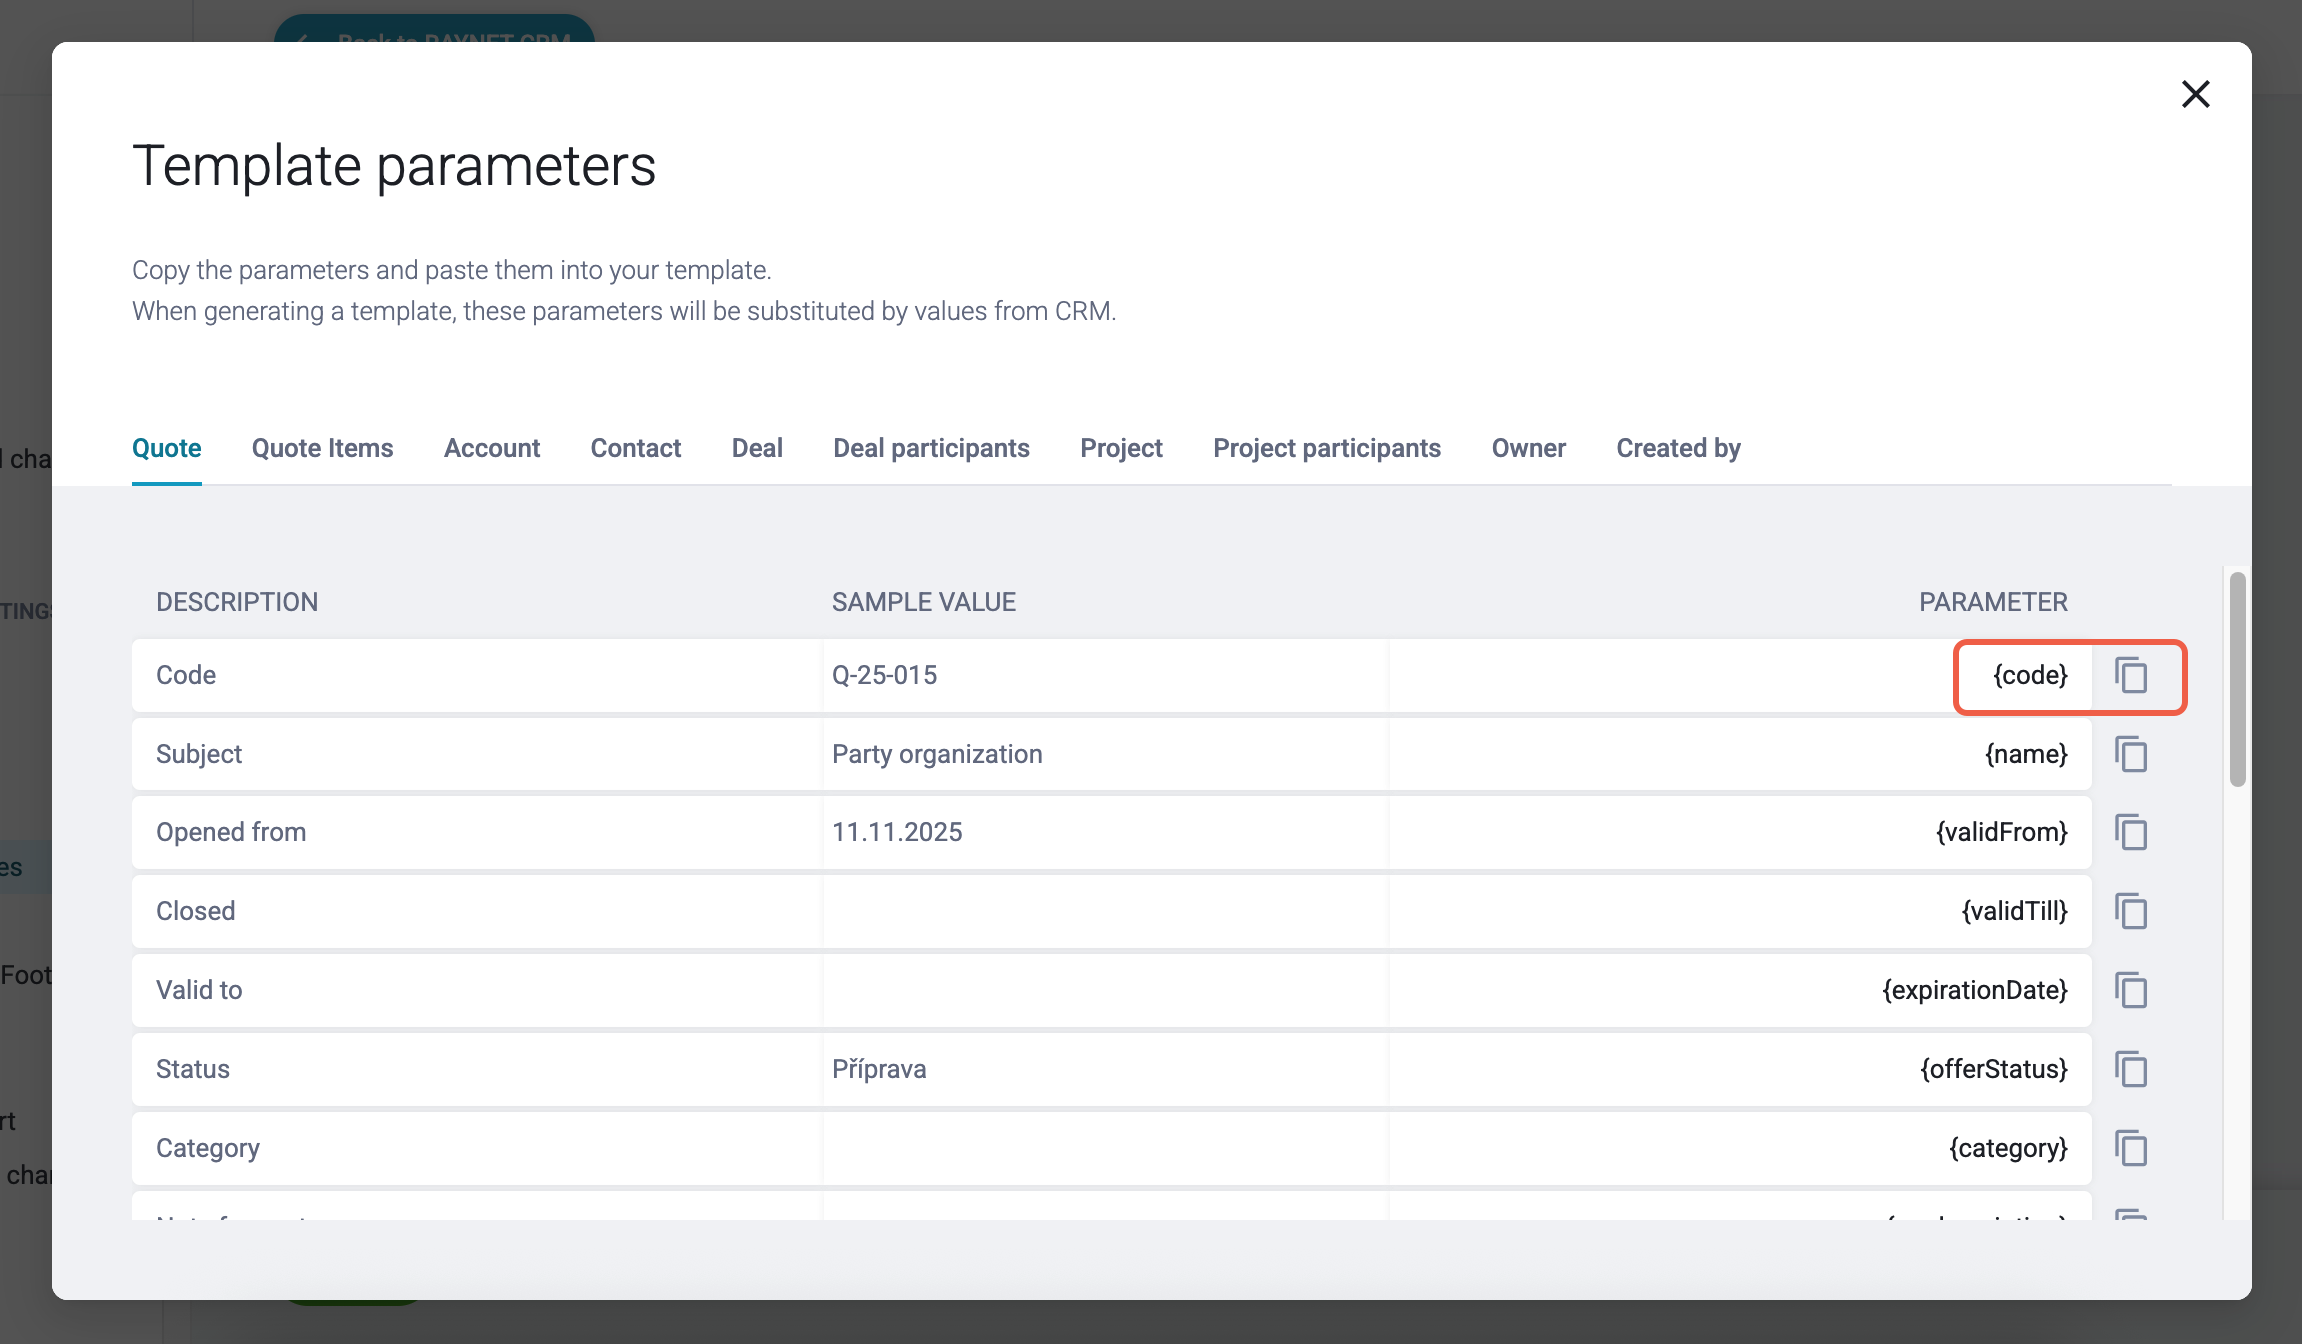Click the DESCRIPTION column header
Image resolution: width=2302 pixels, height=1344 pixels.
pyautogui.click(x=237, y=602)
